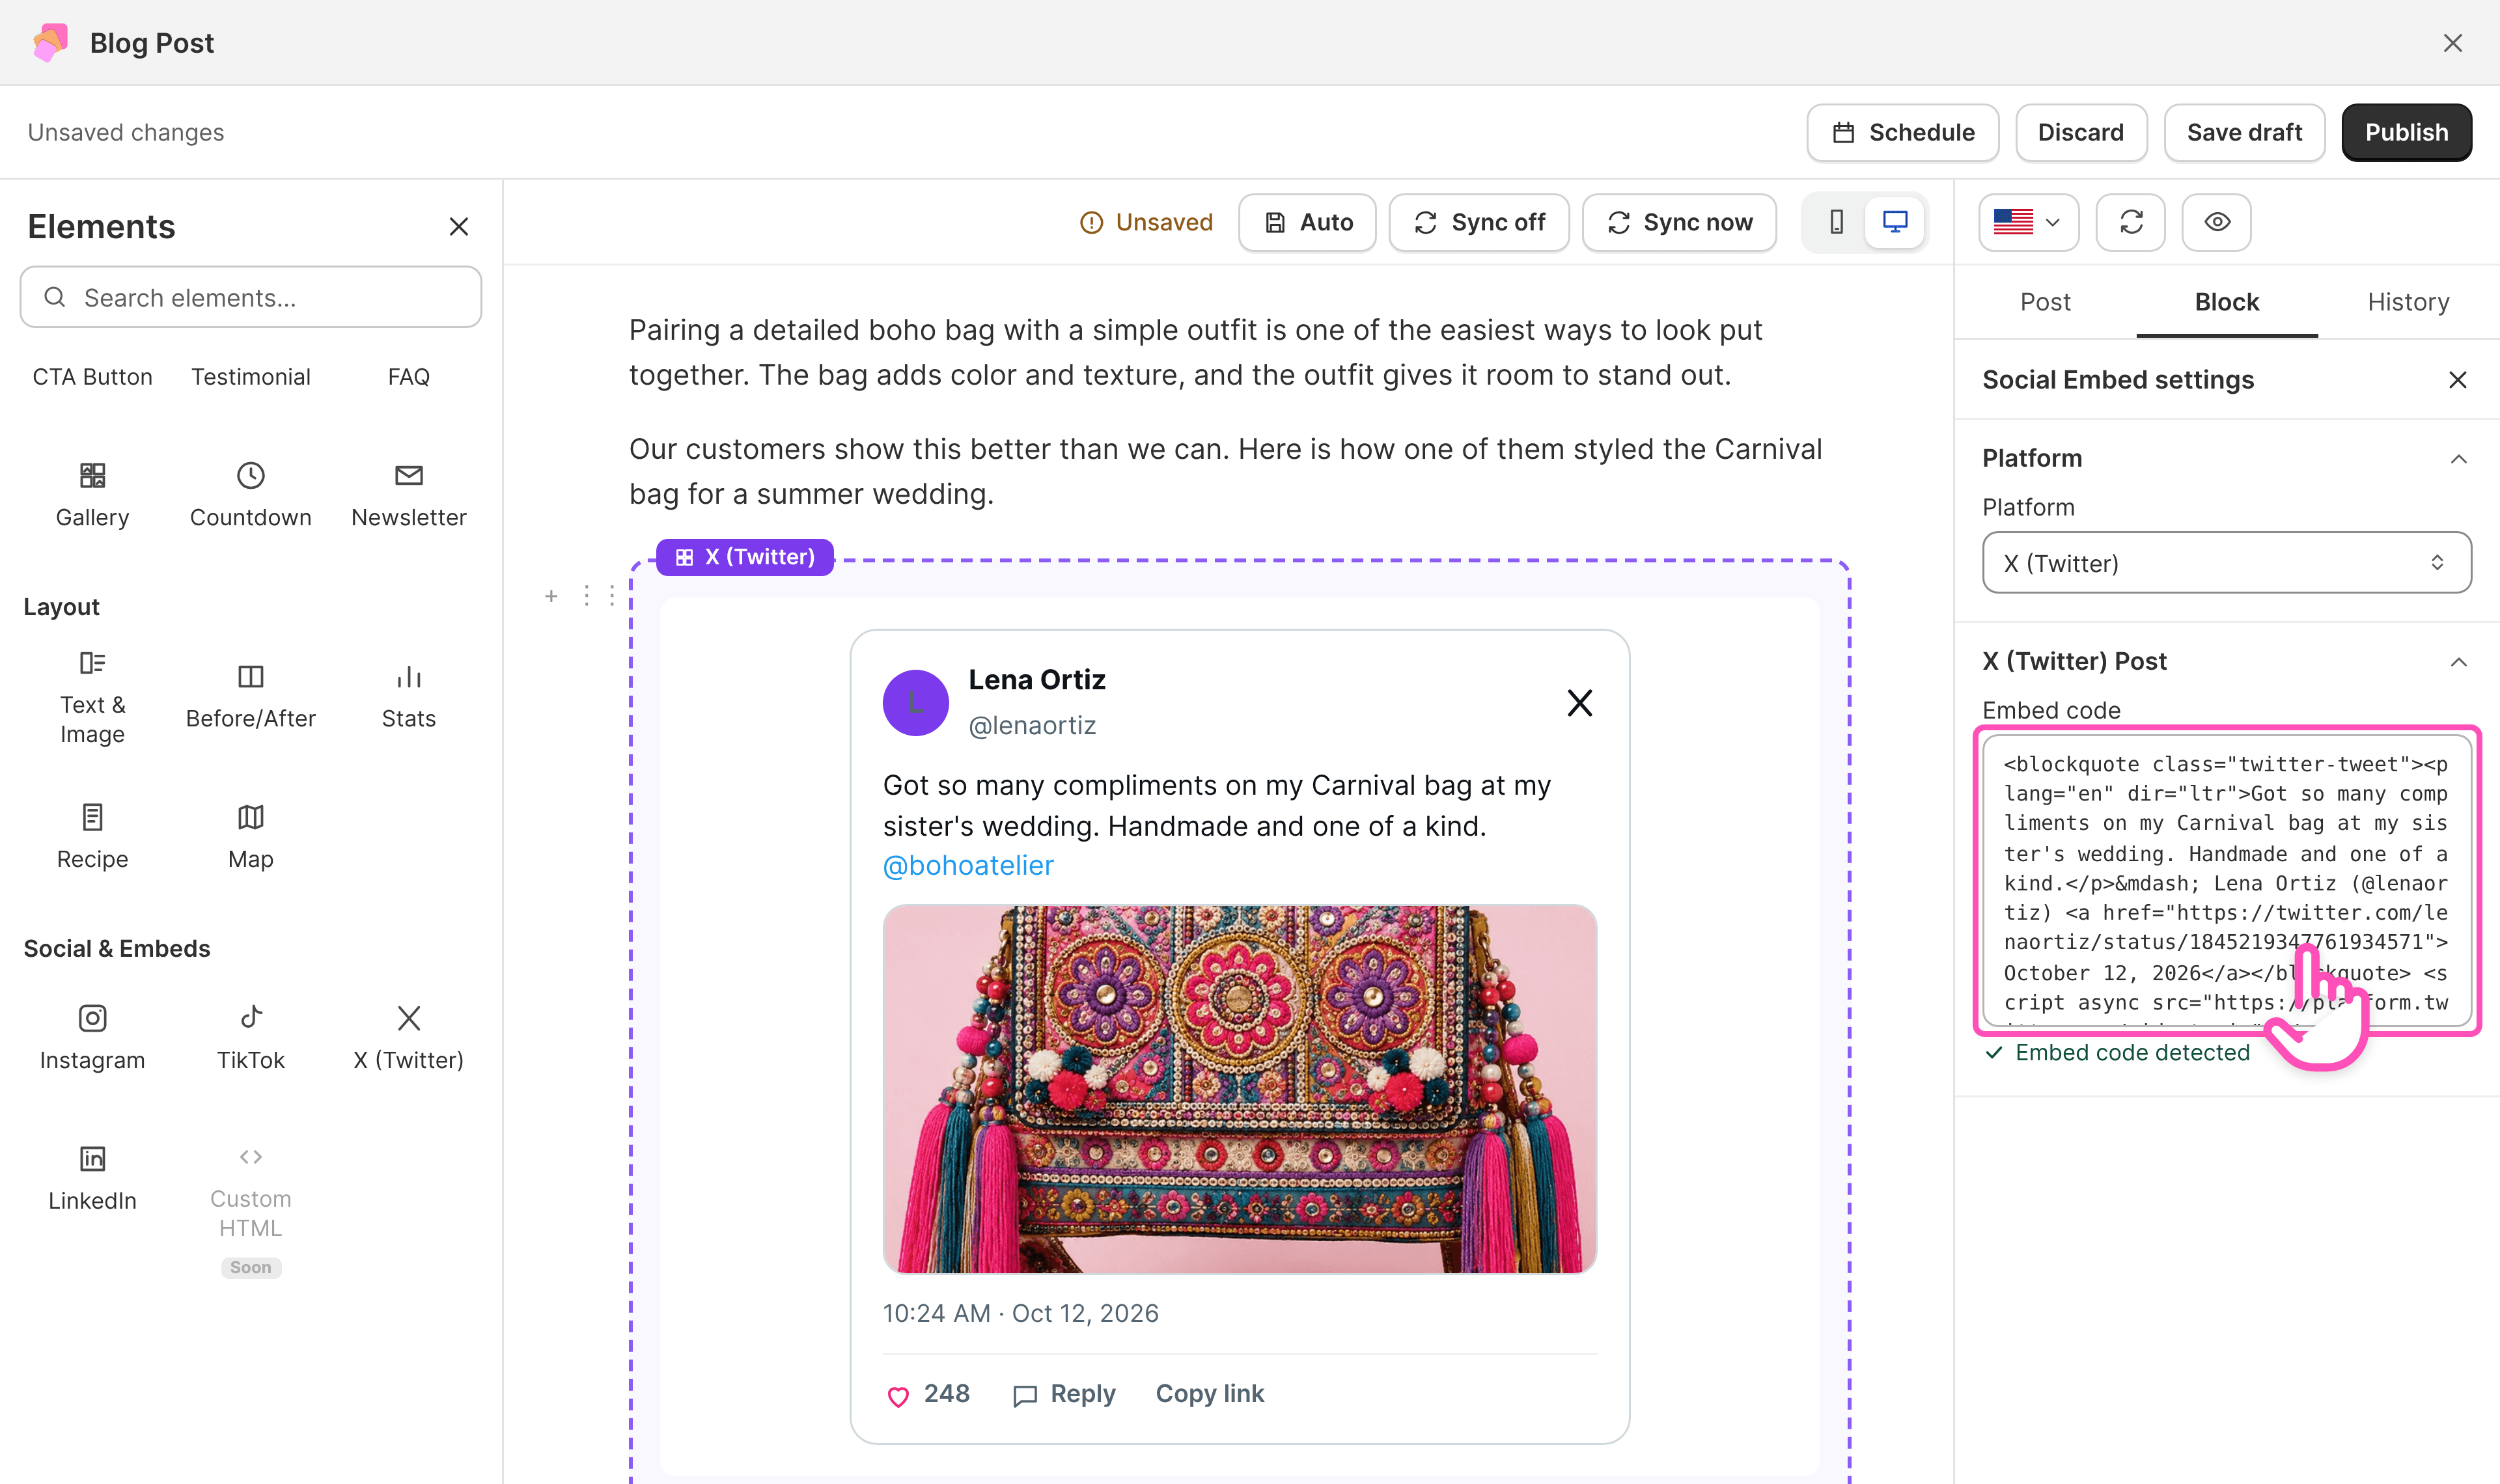Viewport: 2500px width, 1484px height.
Task: Switch to desktop preview mode
Action: tap(1895, 222)
